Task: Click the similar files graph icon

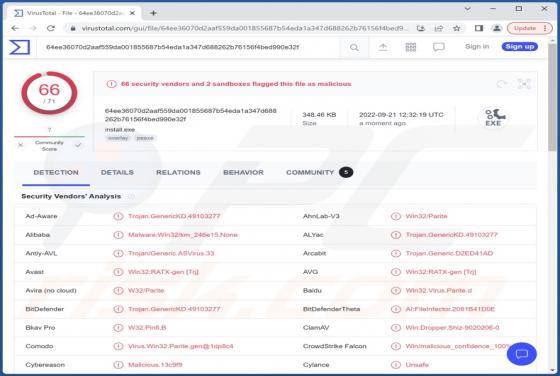Action: tap(524, 84)
